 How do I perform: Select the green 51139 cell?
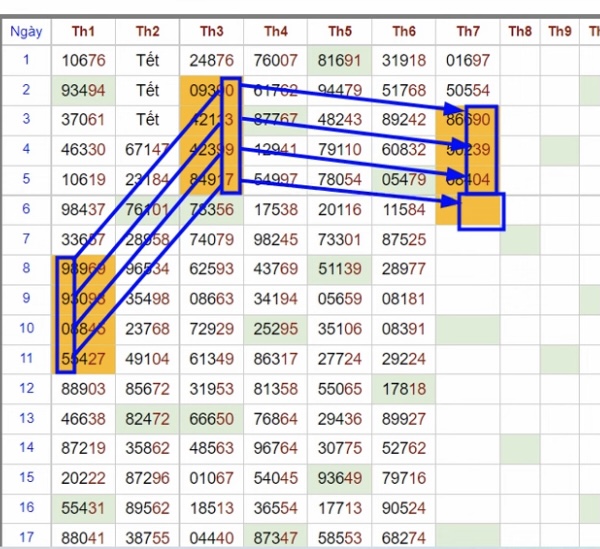coord(340,269)
